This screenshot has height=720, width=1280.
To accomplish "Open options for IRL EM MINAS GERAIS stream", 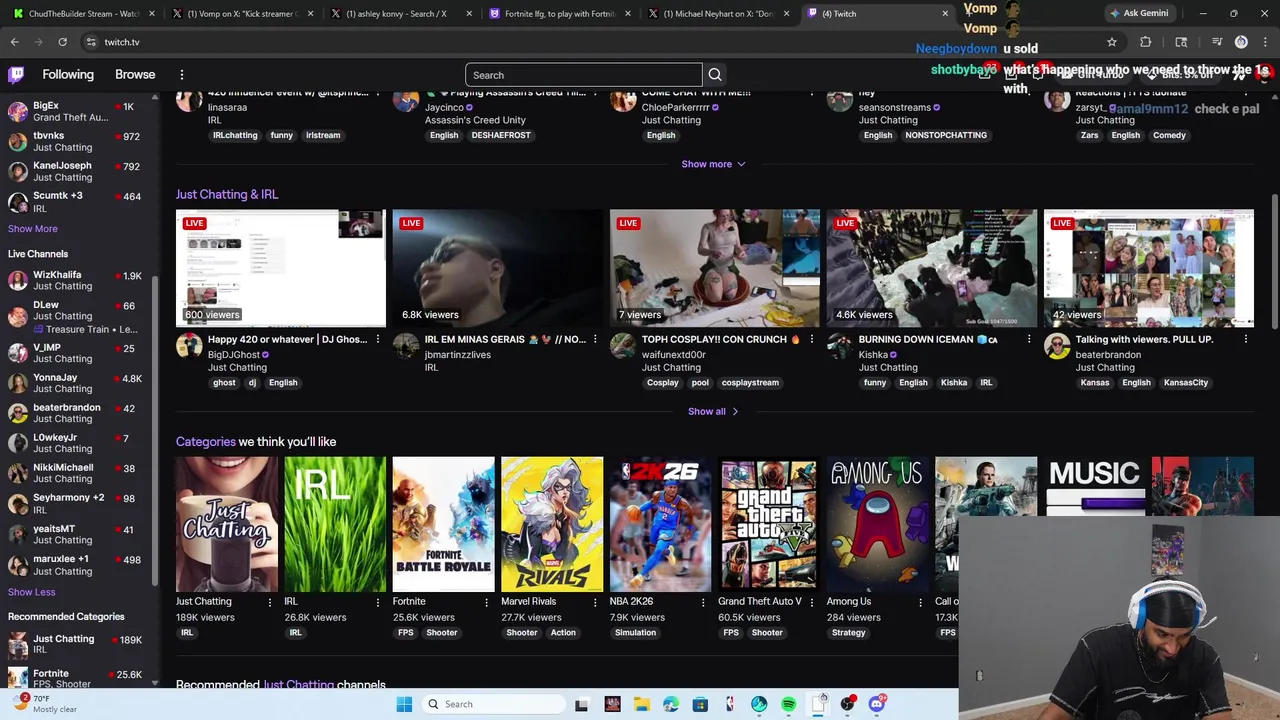I will coord(594,340).
